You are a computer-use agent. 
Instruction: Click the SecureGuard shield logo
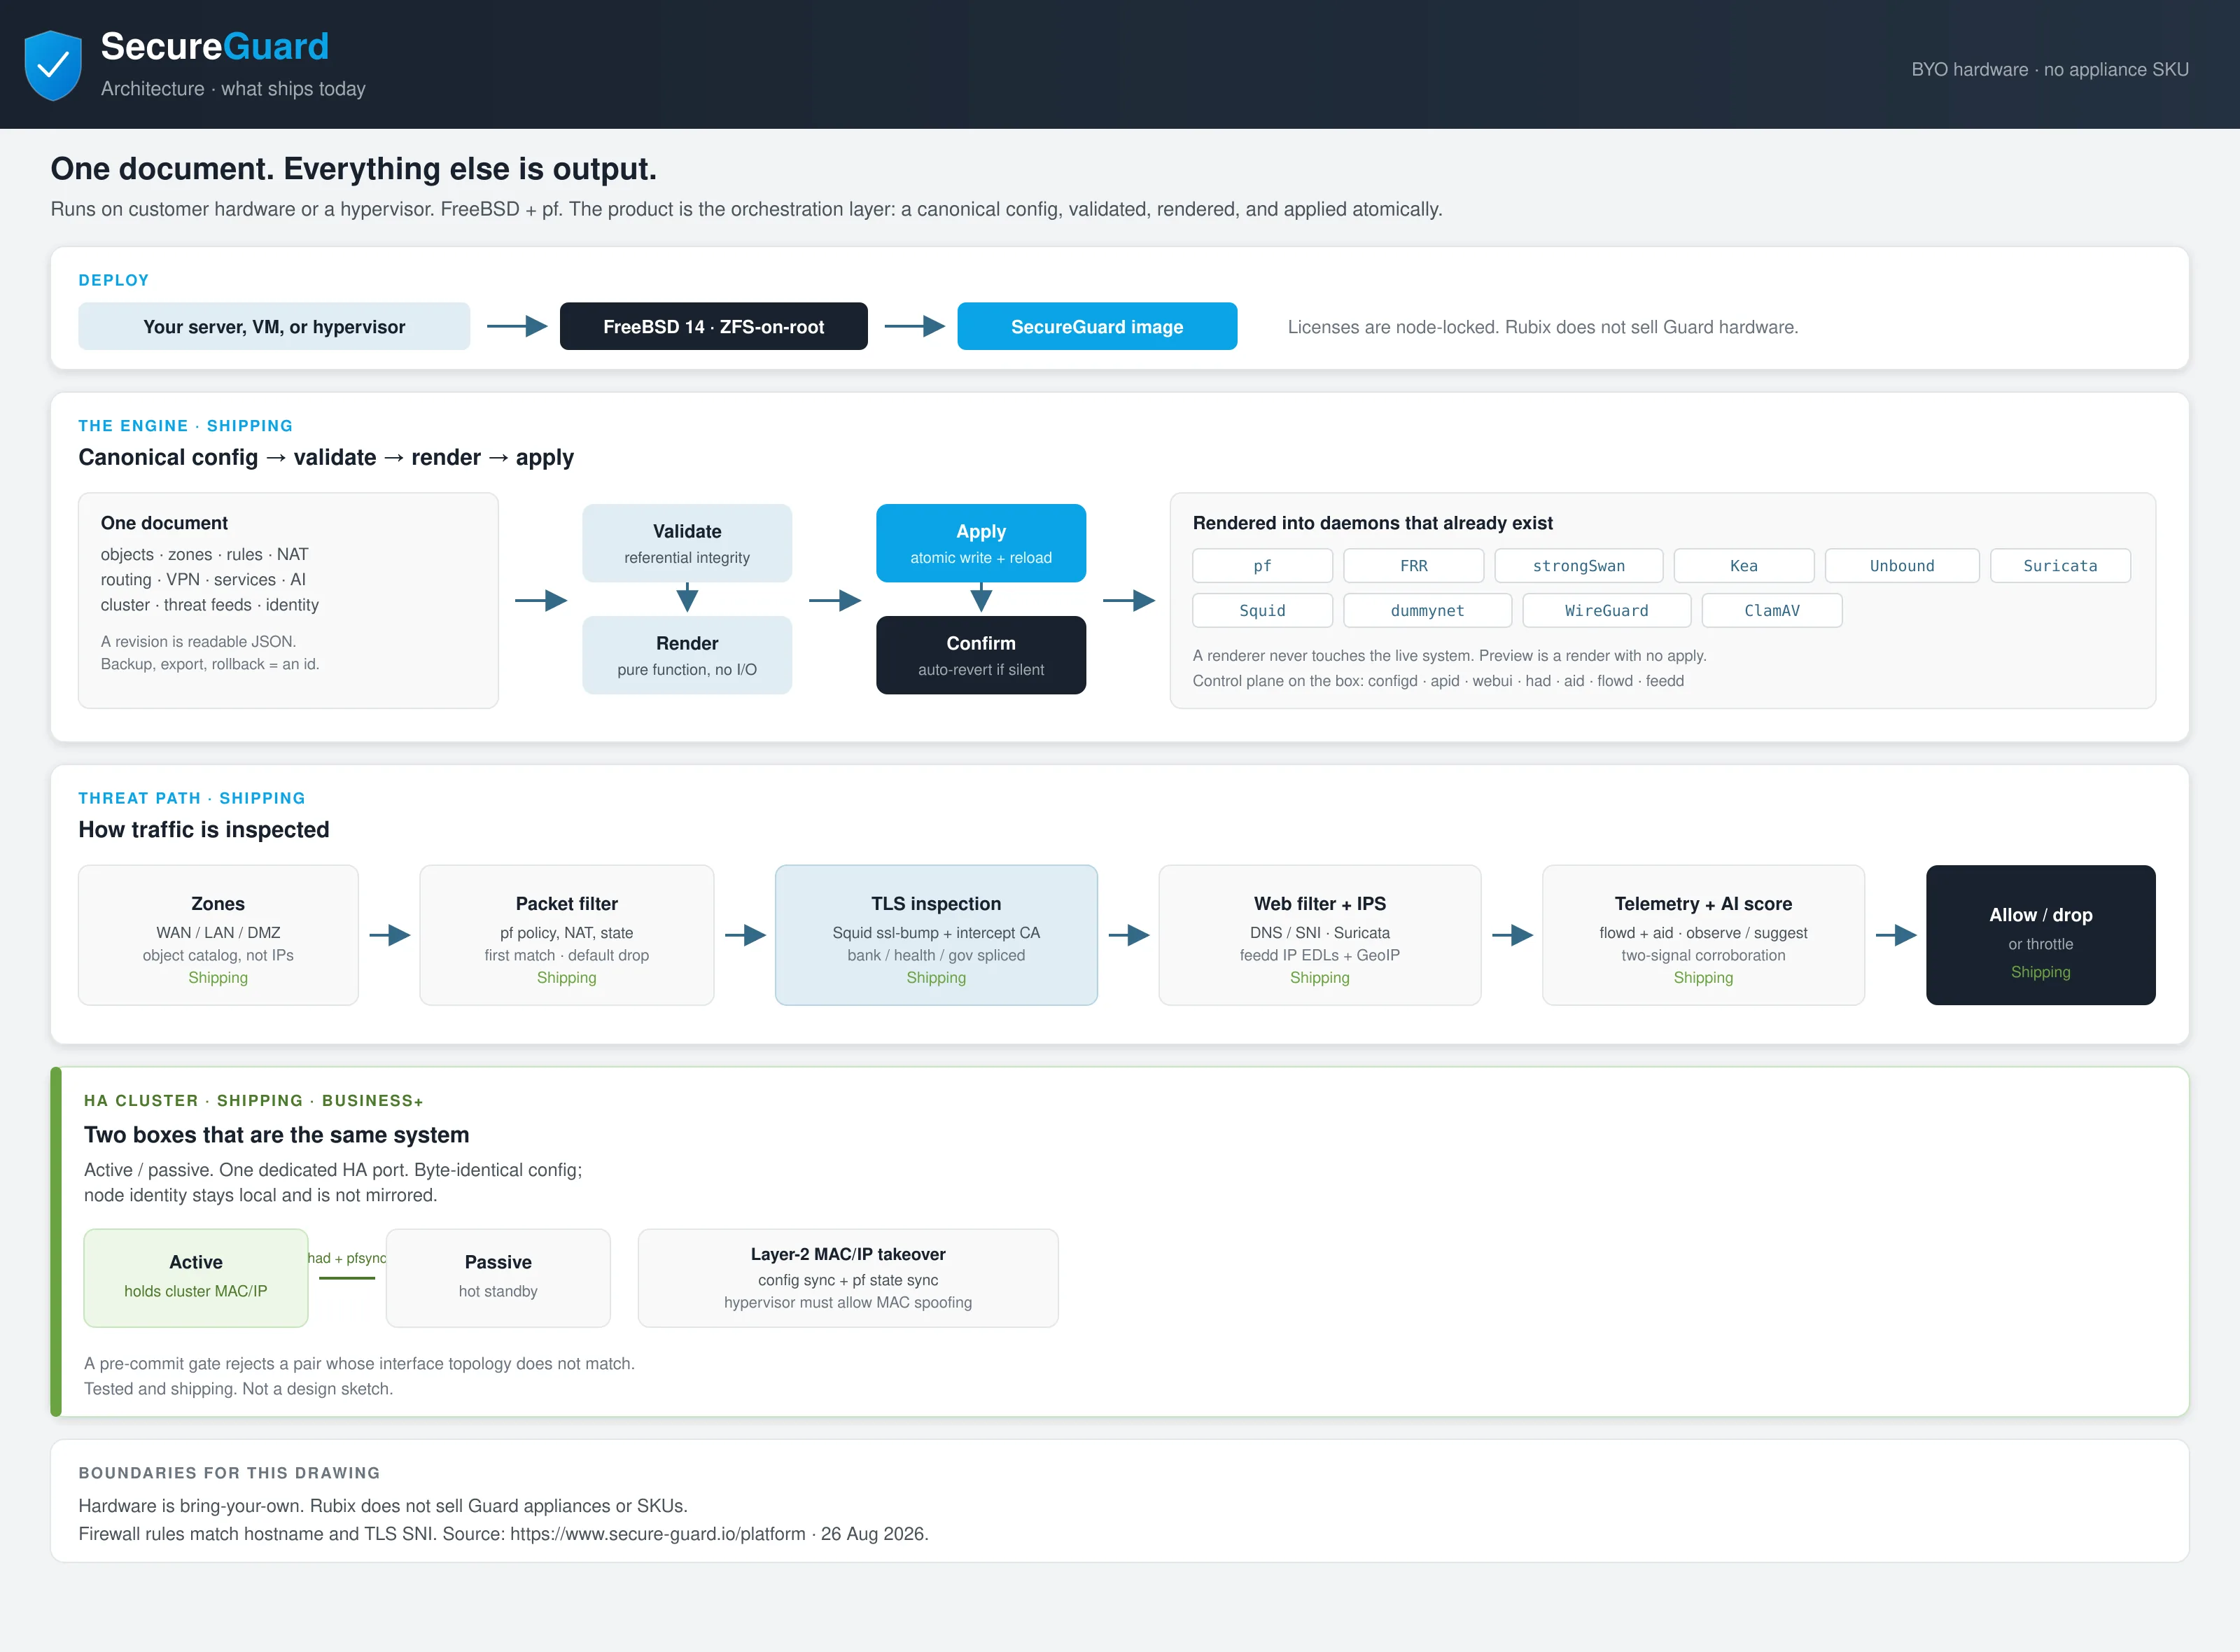53,65
